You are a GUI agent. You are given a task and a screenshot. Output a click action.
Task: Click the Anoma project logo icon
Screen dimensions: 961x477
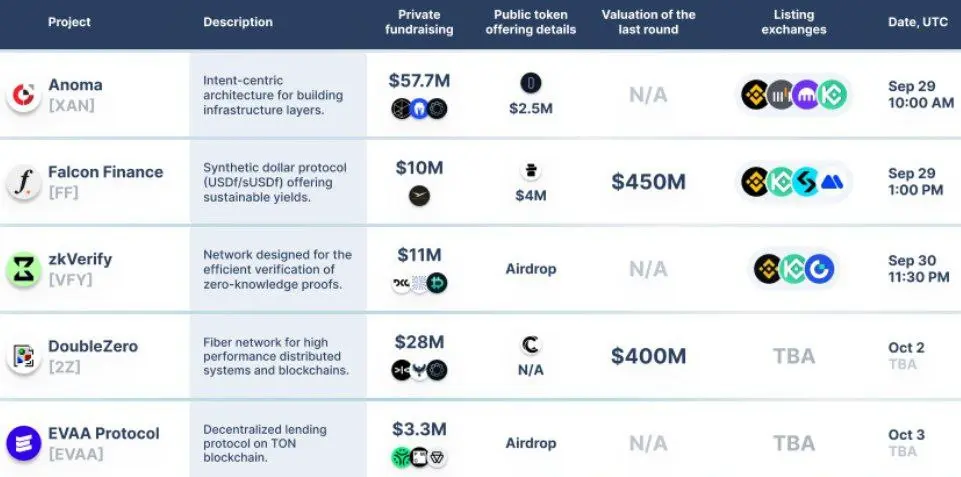(23, 95)
